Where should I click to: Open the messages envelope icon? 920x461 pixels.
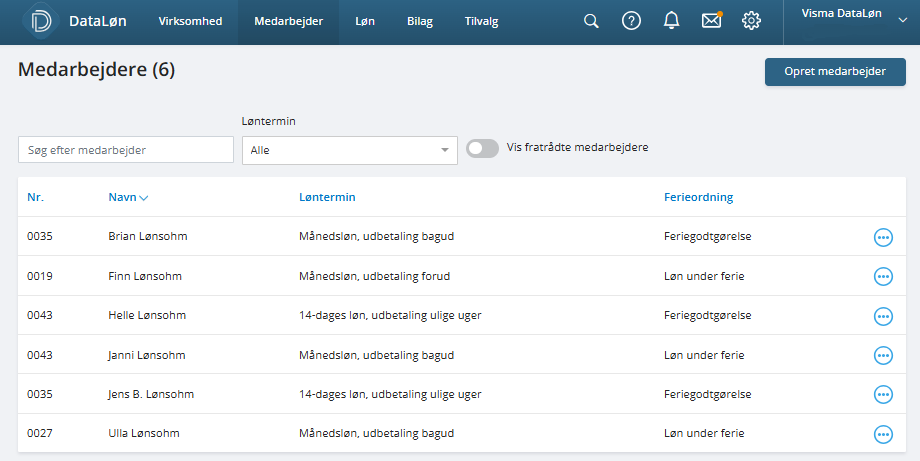point(712,21)
